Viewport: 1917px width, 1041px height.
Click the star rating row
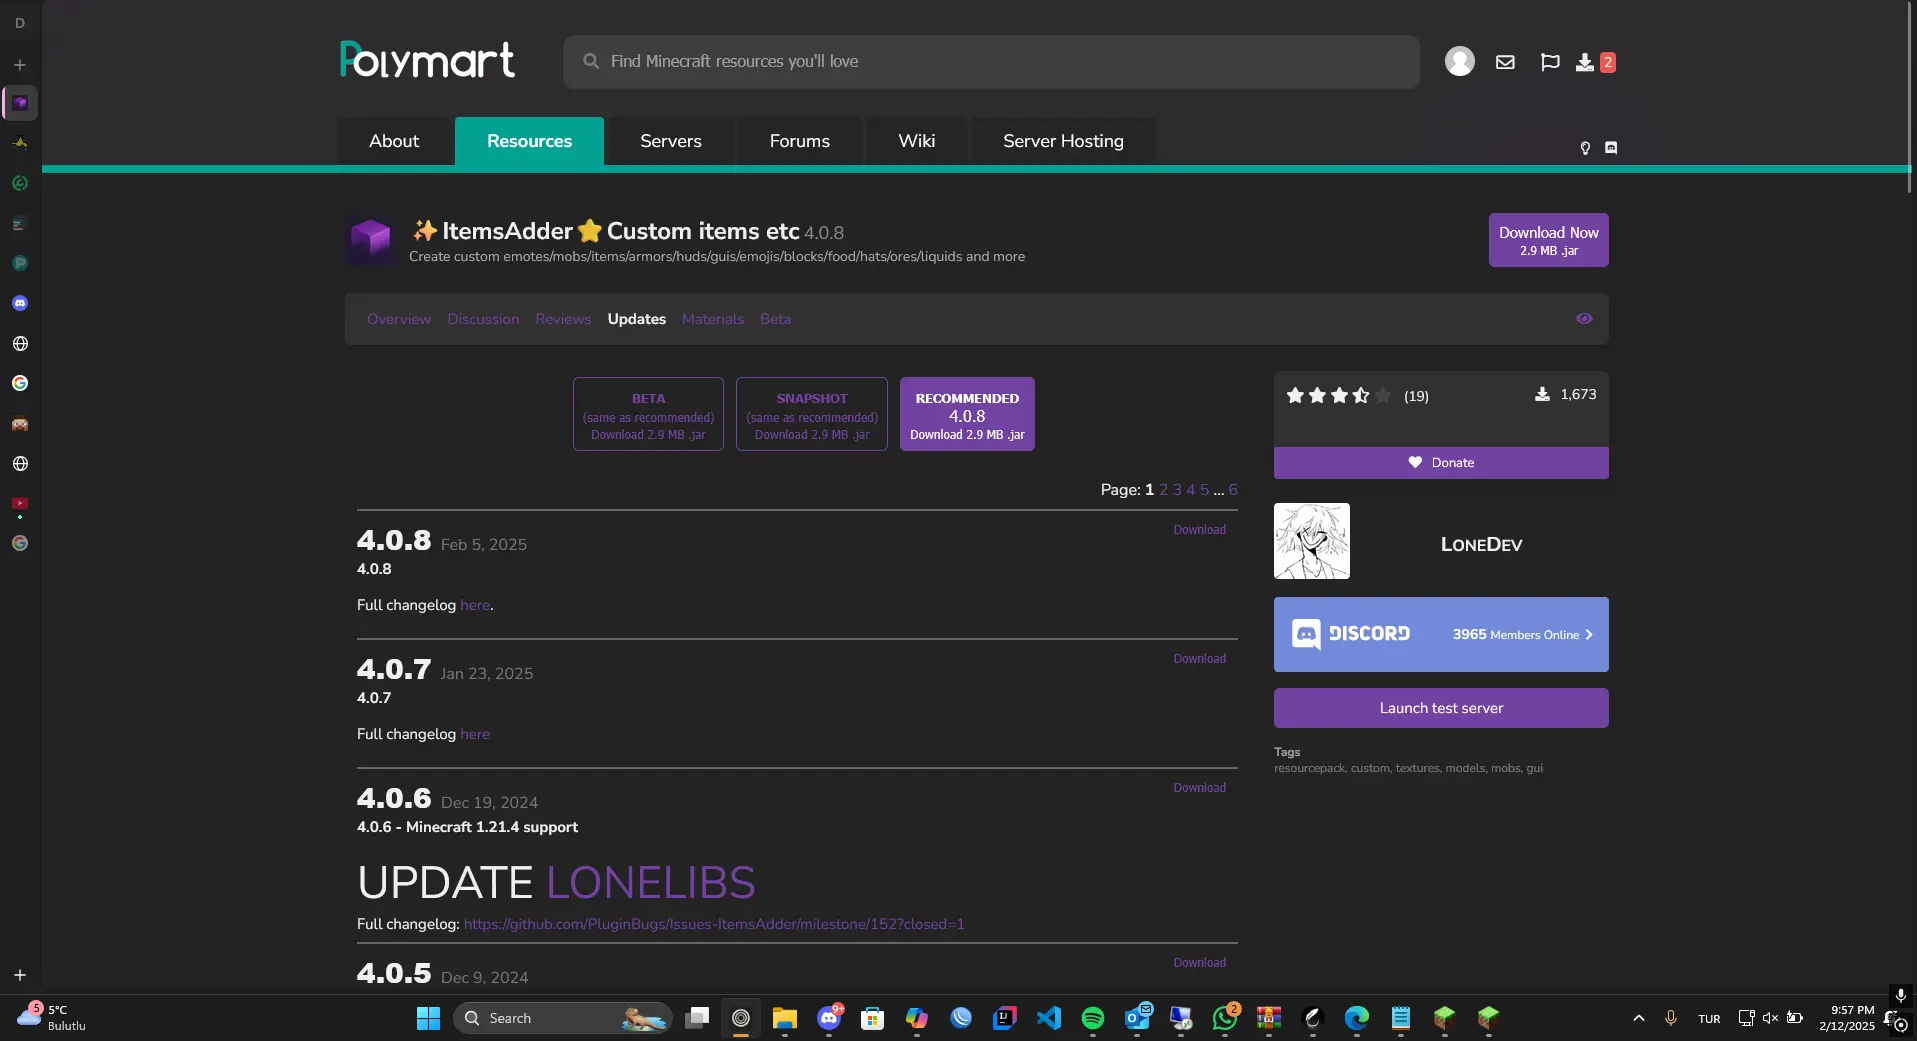[x=1338, y=396]
